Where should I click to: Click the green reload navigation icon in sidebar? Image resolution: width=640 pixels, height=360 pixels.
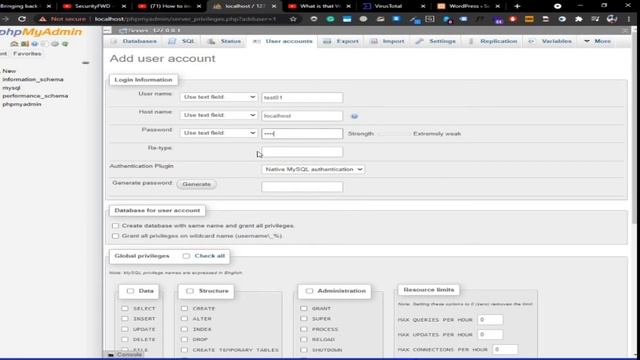pyautogui.click(x=65, y=44)
